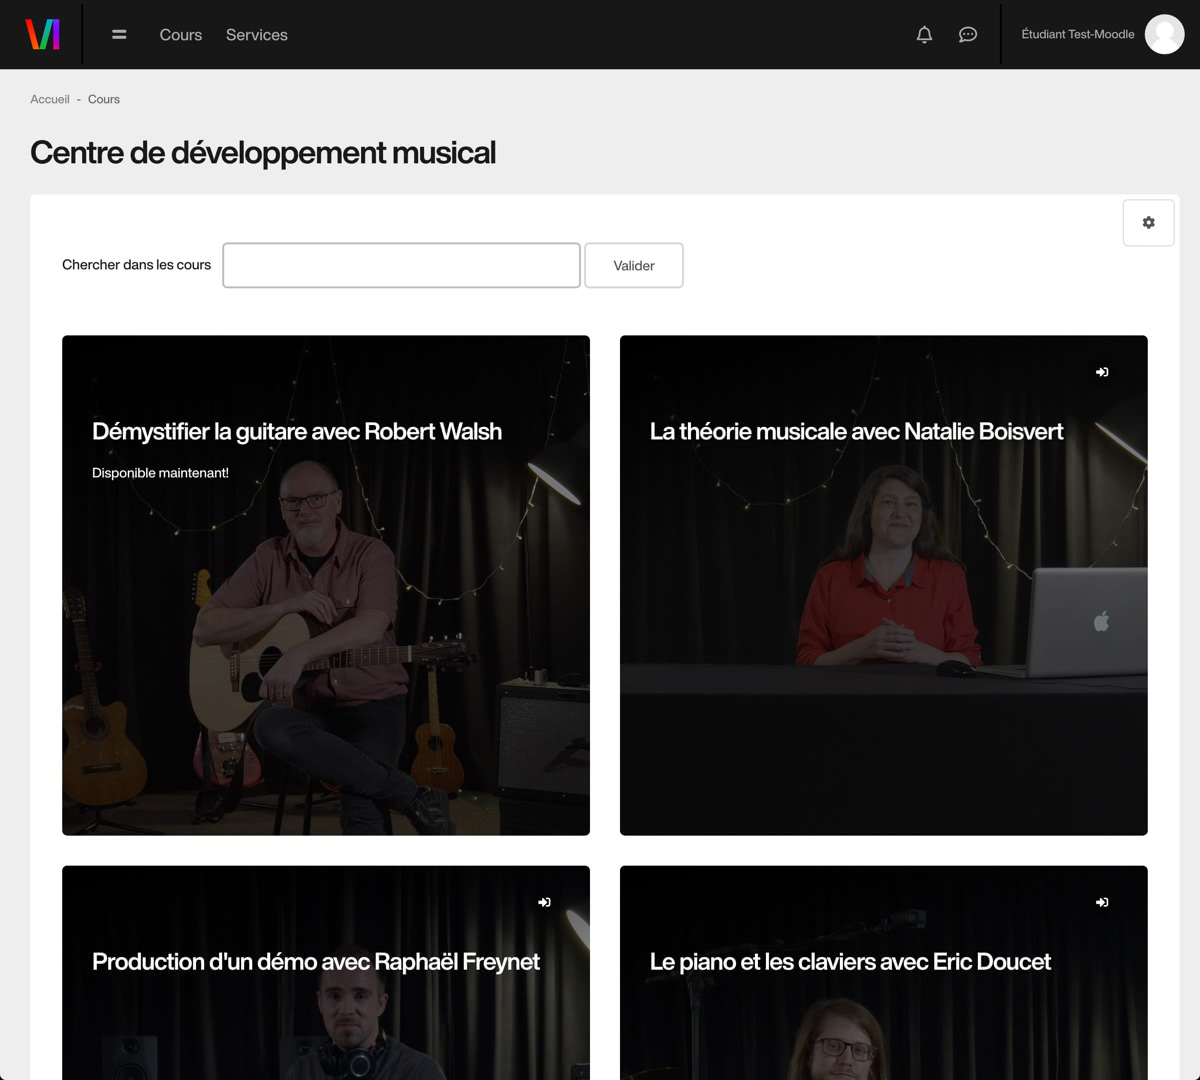Open the hamburger side menu
1200x1080 pixels.
point(119,34)
